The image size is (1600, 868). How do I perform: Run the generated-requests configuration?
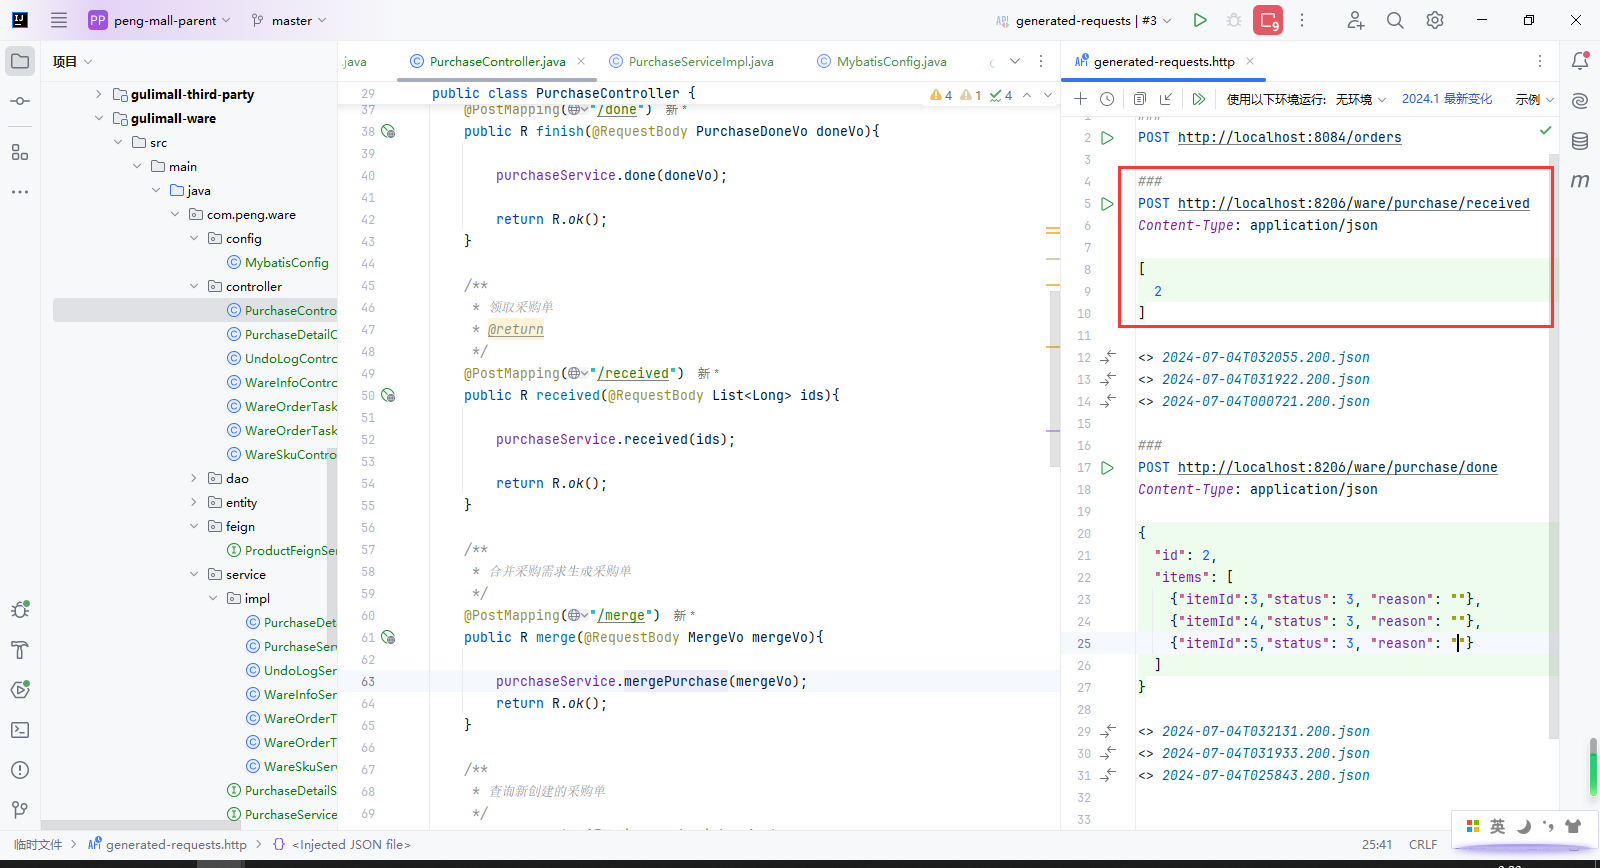(1200, 20)
